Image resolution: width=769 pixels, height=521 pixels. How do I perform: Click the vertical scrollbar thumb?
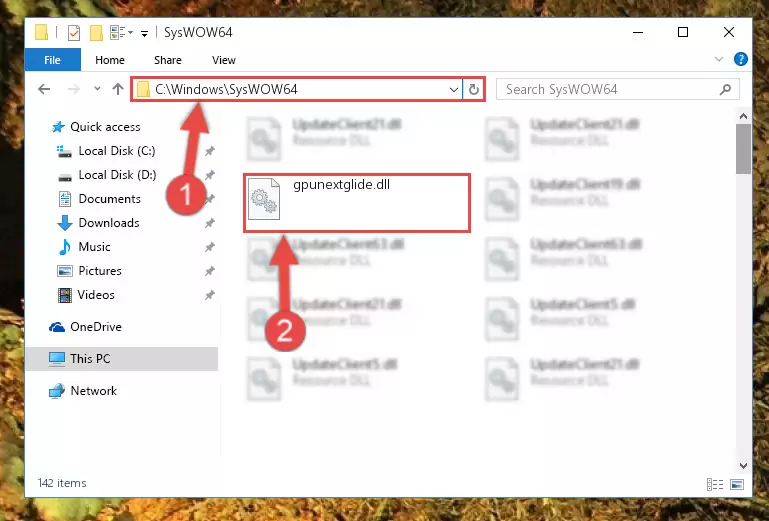click(743, 149)
